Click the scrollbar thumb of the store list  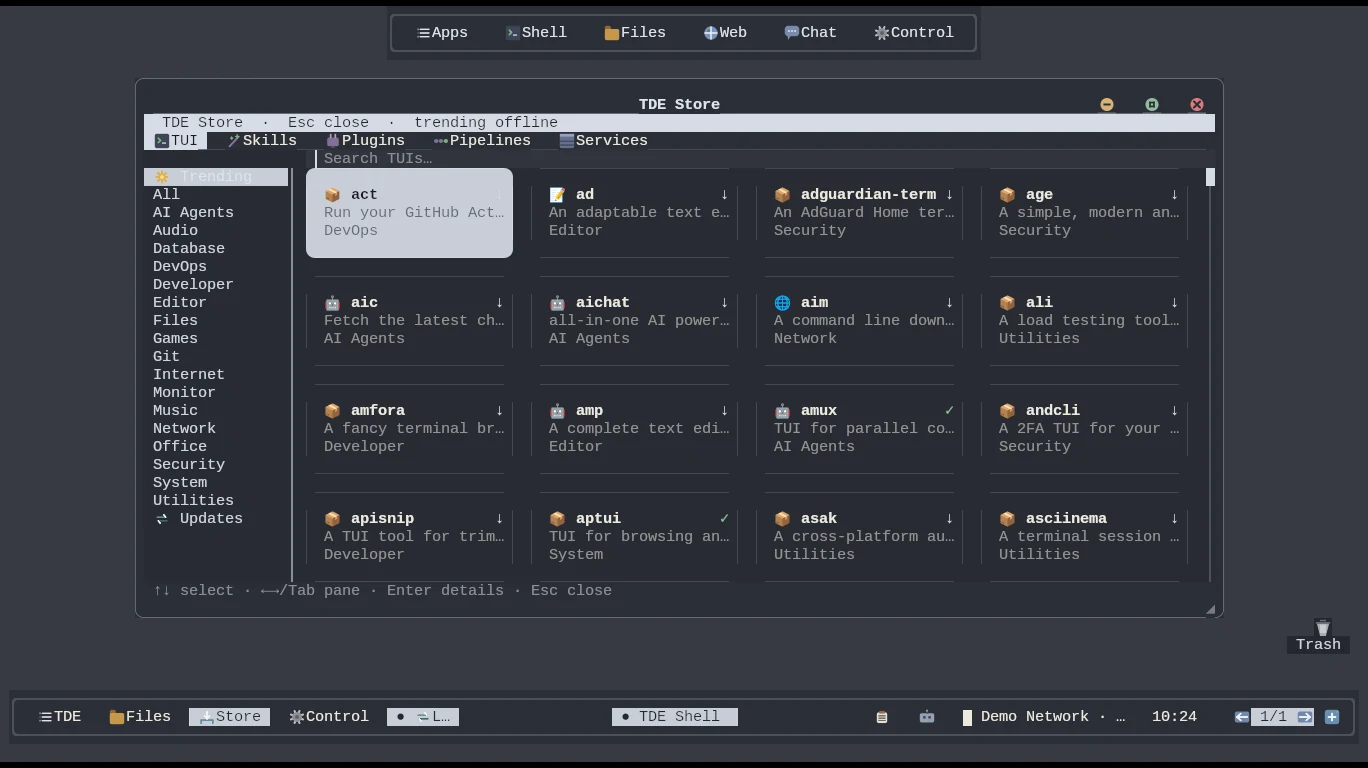[x=1210, y=177]
